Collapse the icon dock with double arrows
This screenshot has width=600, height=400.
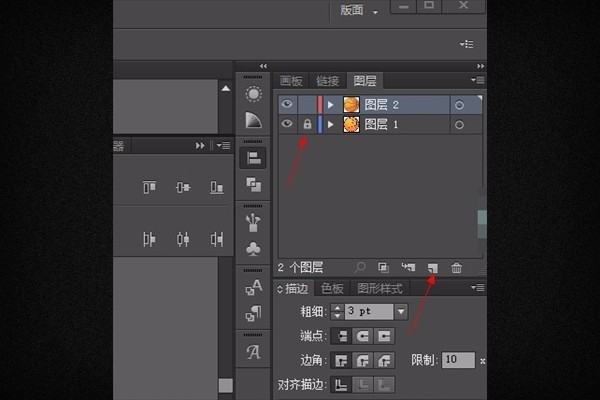point(263,66)
